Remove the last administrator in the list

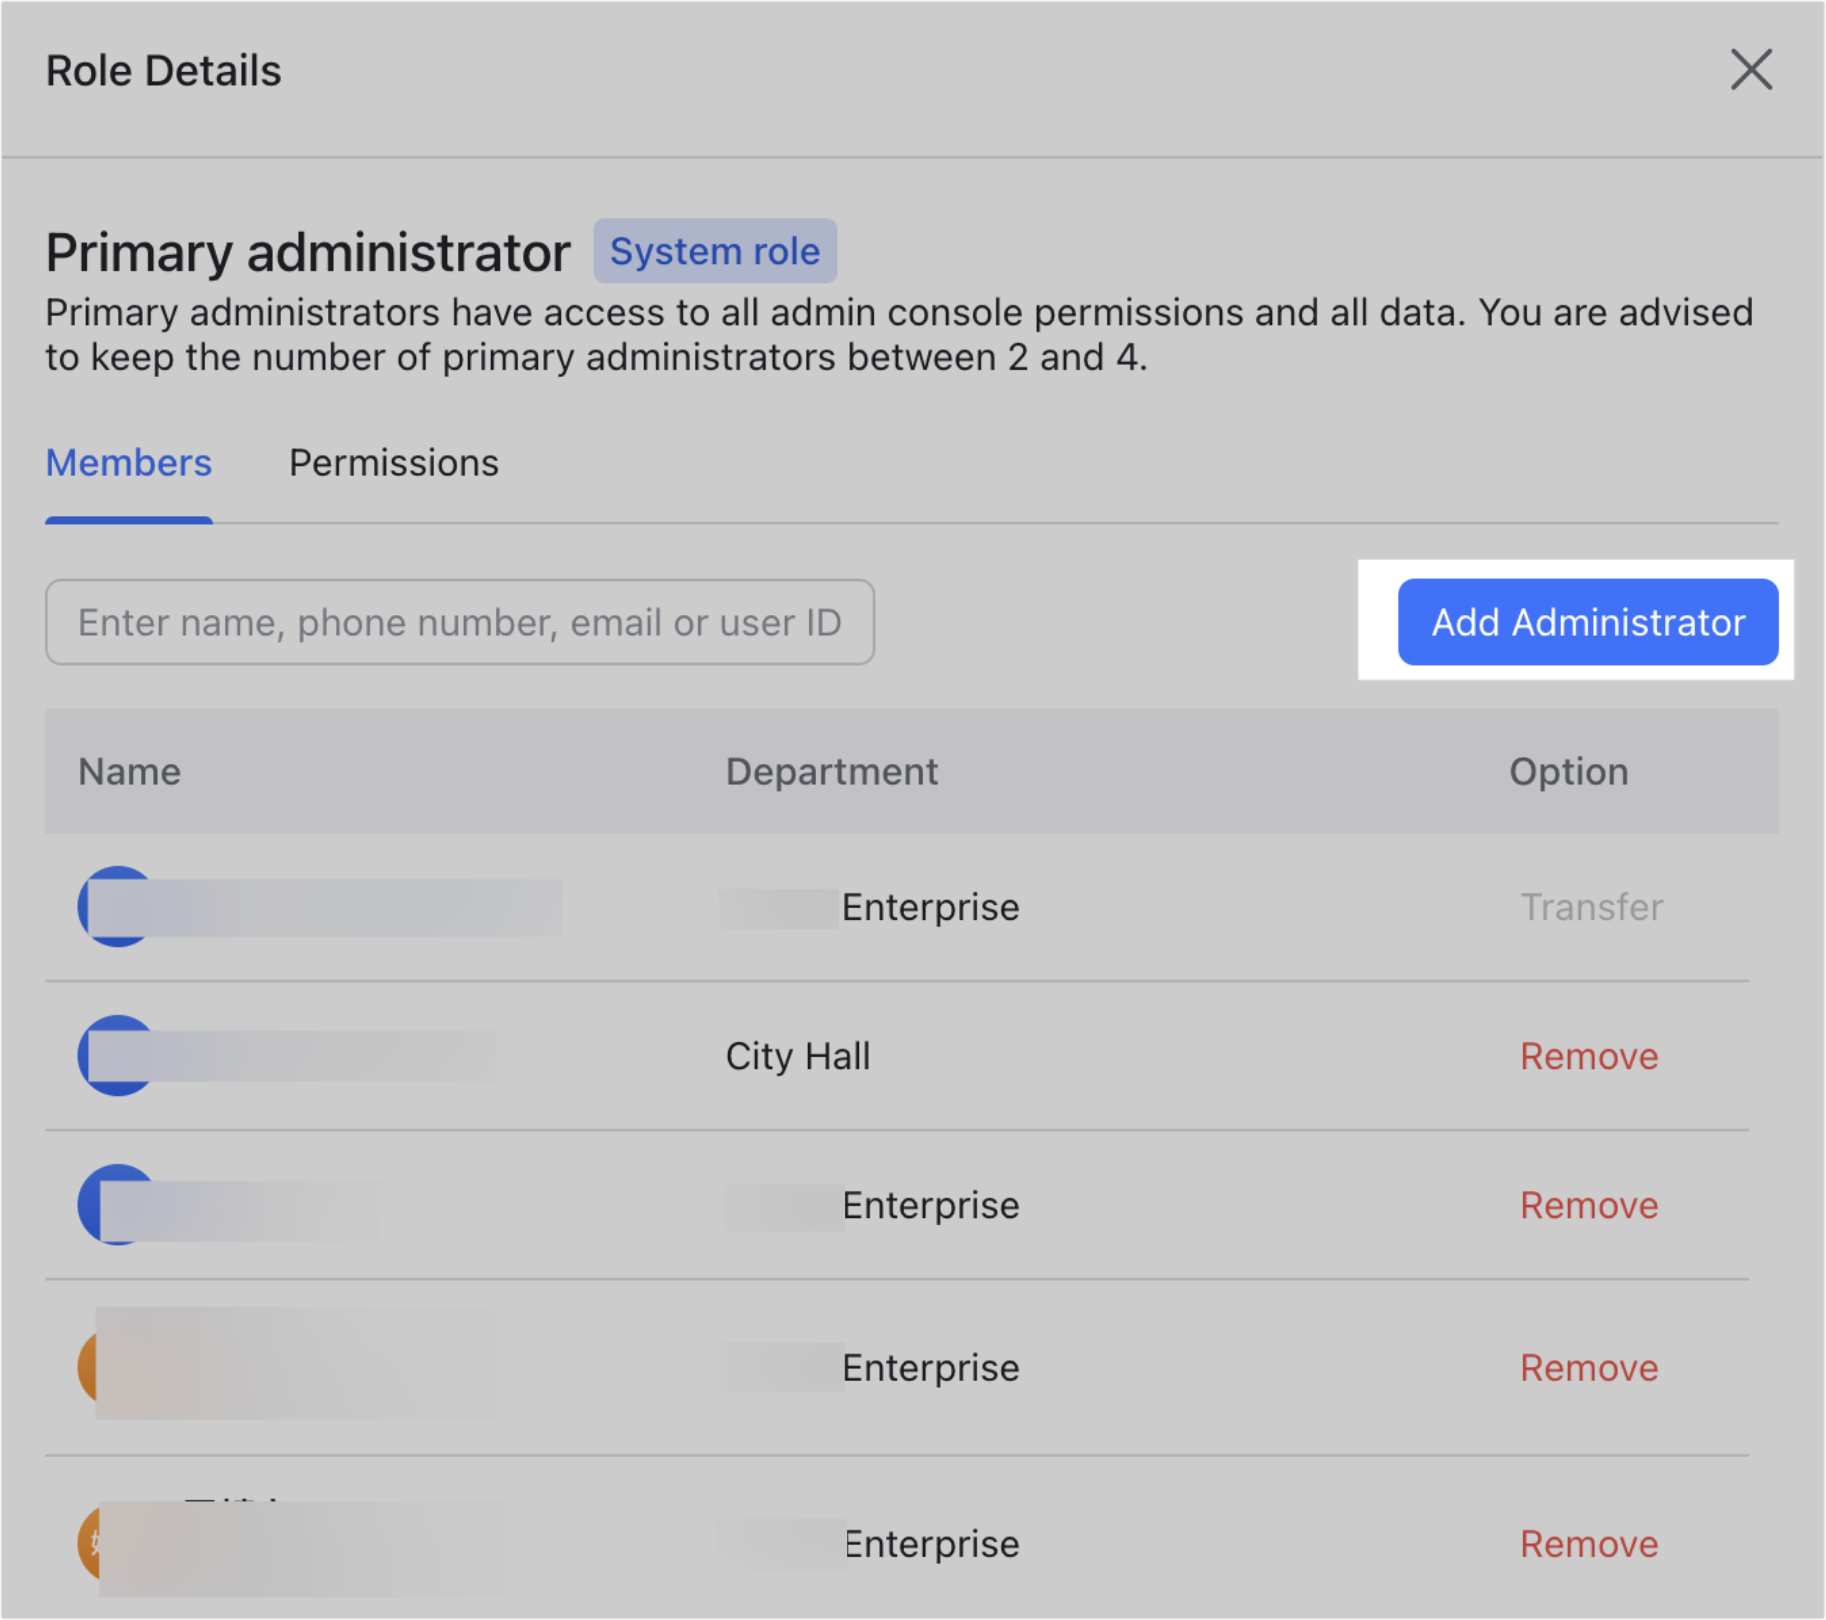[1589, 1543]
